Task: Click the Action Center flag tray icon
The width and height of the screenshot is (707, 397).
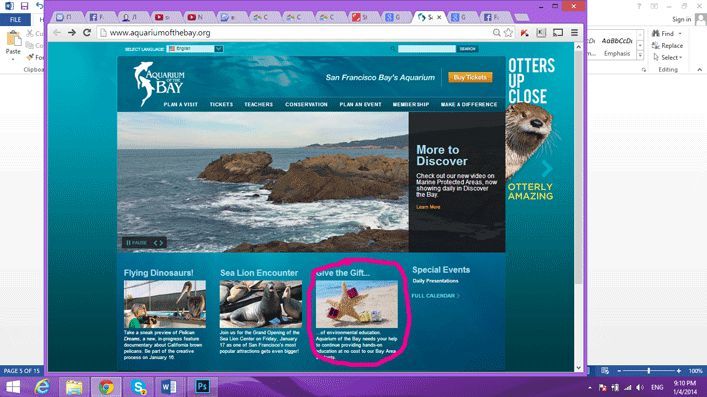Action: pyautogui.click(x=602, y=388)
